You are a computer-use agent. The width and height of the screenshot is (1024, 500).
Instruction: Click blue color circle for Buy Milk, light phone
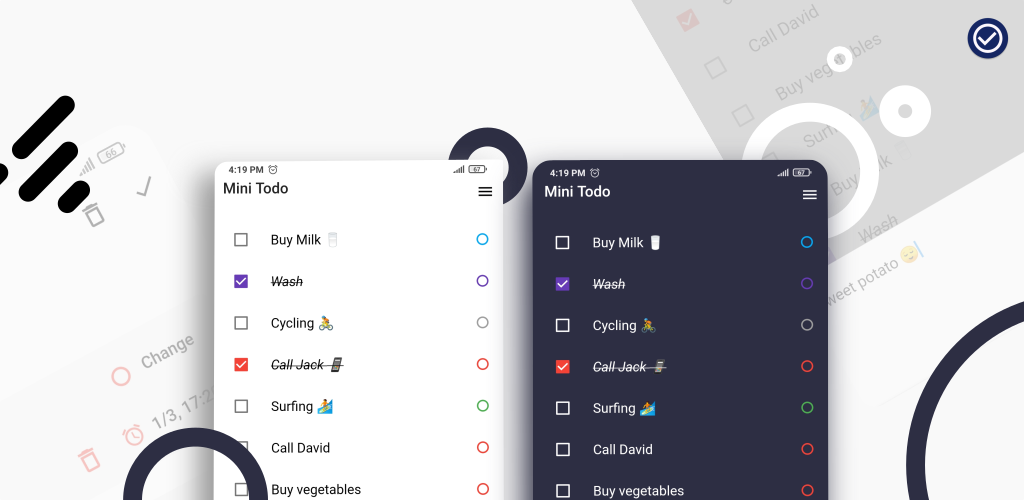pos(483,239)
